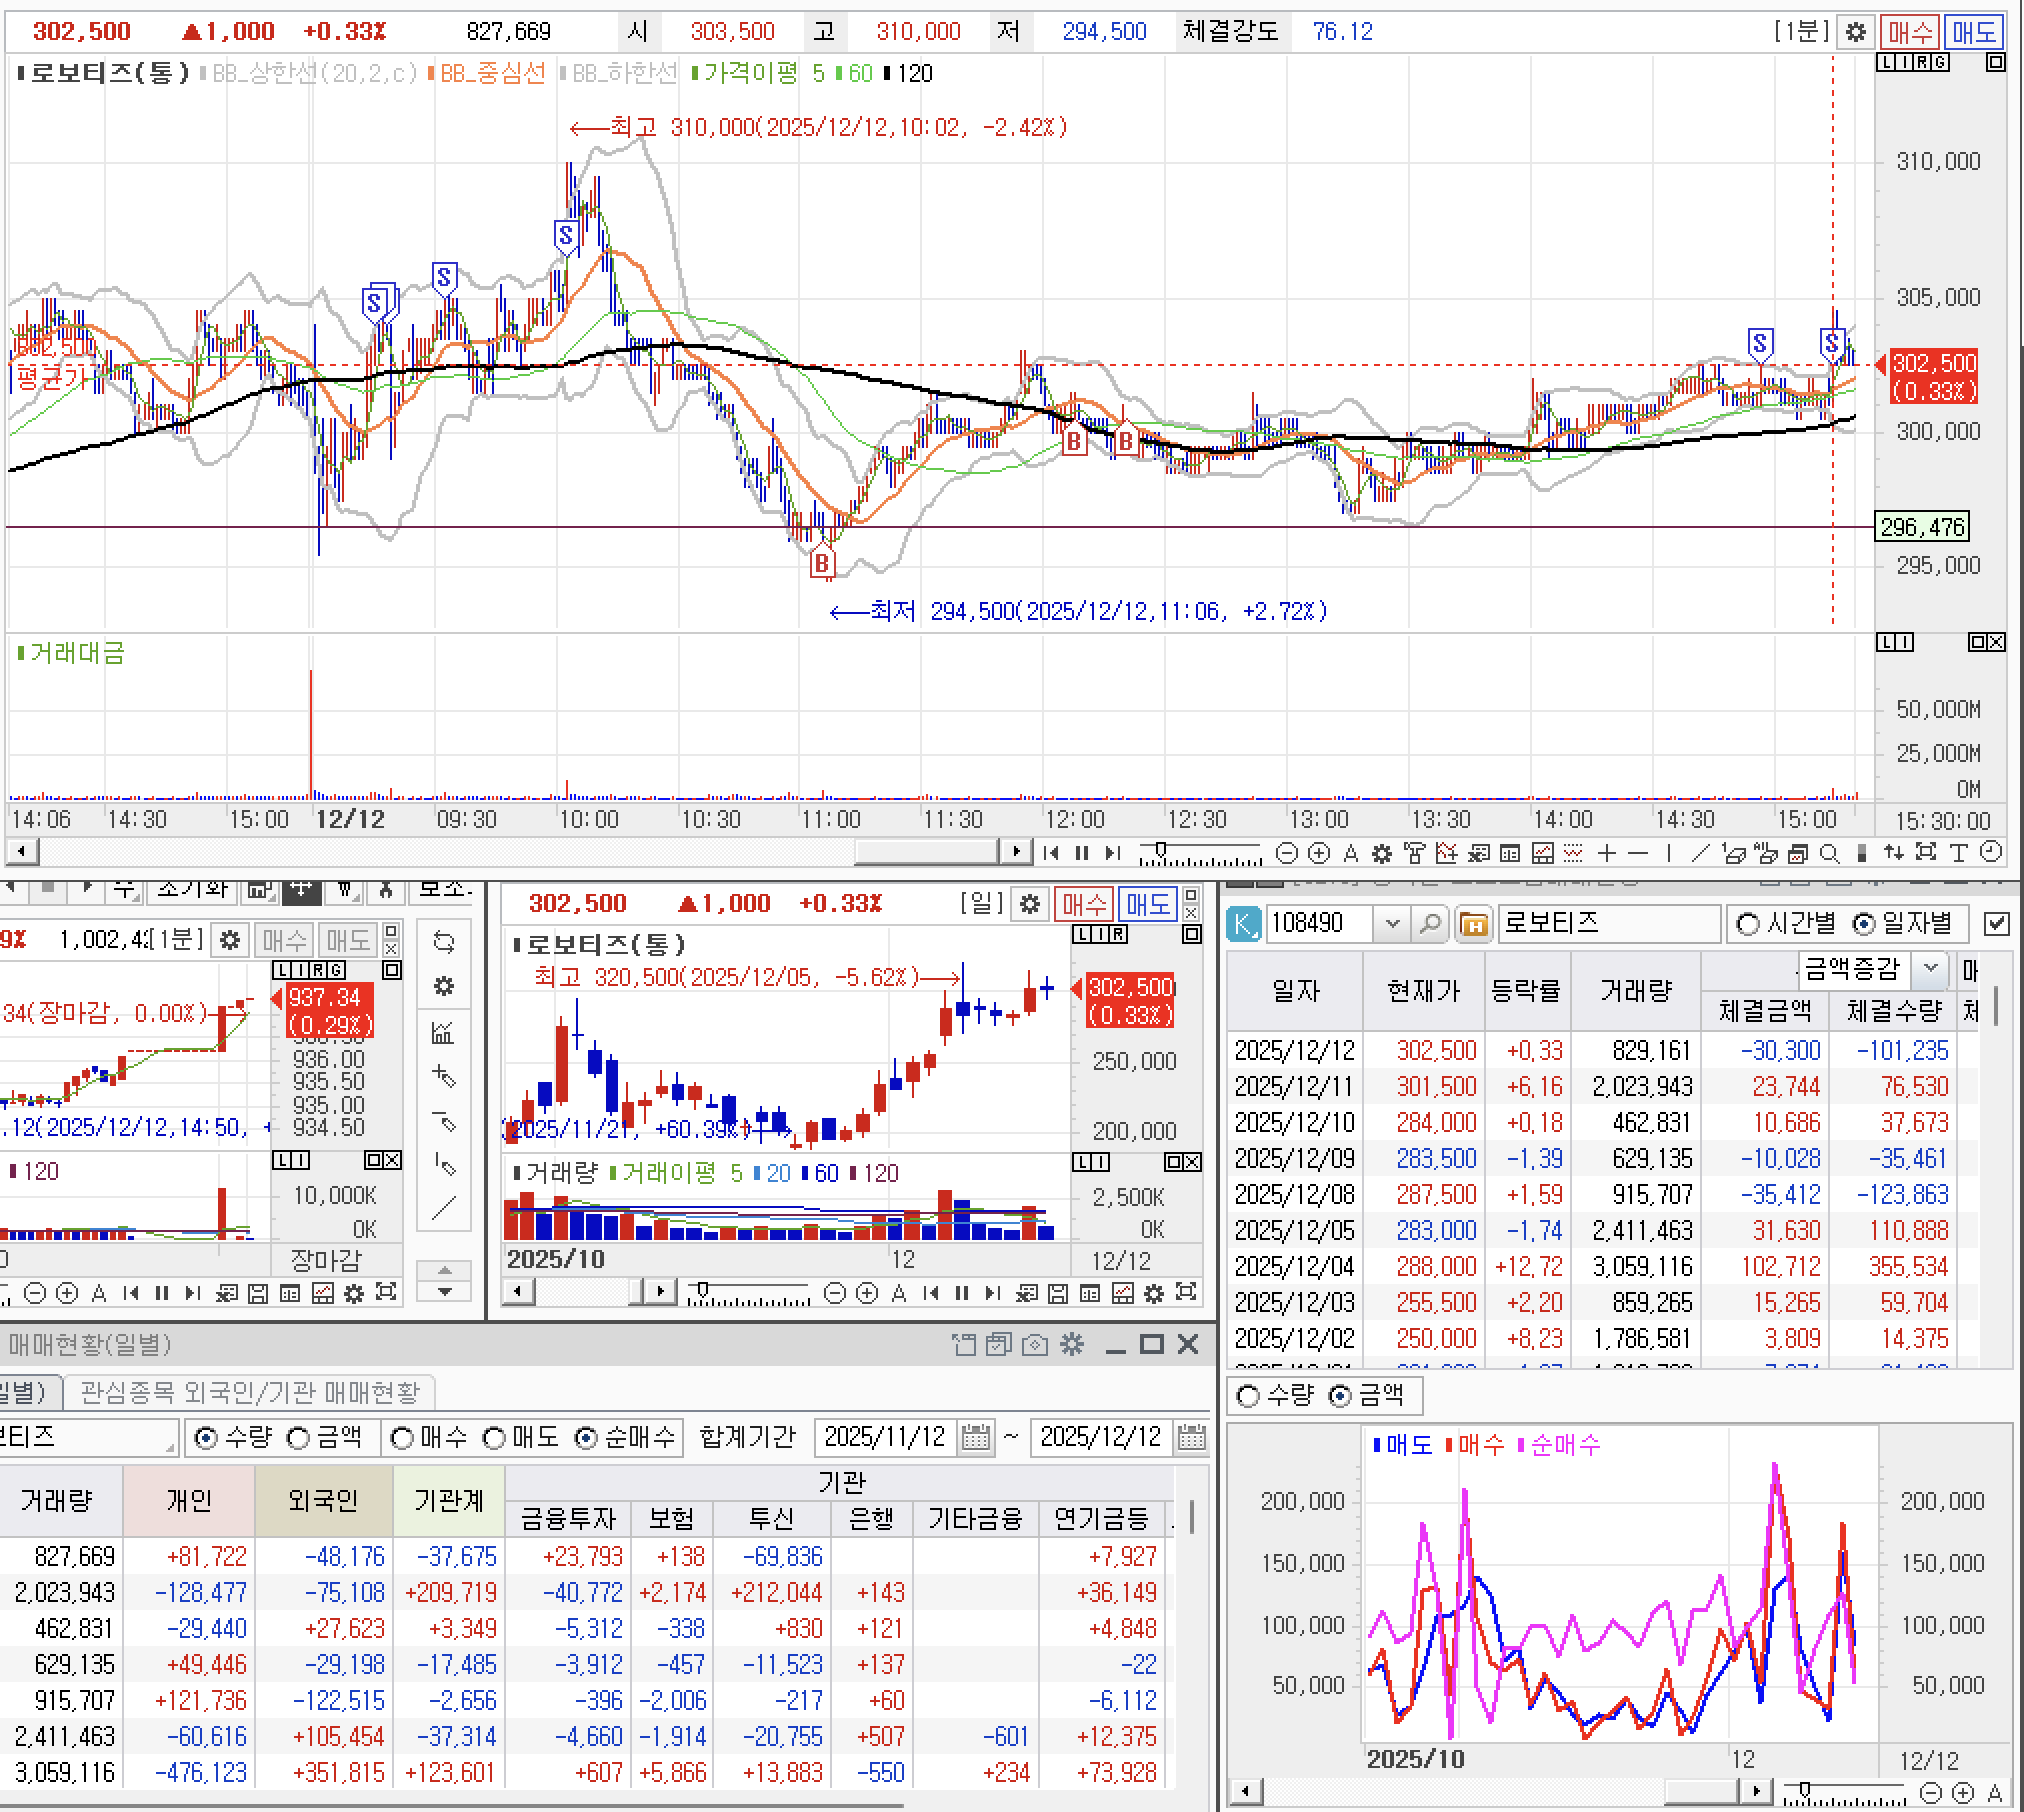Click the zoom-in plus icon on main chart toolbar
The width and height of the screenshot is (2024, 1812).
tap(1319, 853)
